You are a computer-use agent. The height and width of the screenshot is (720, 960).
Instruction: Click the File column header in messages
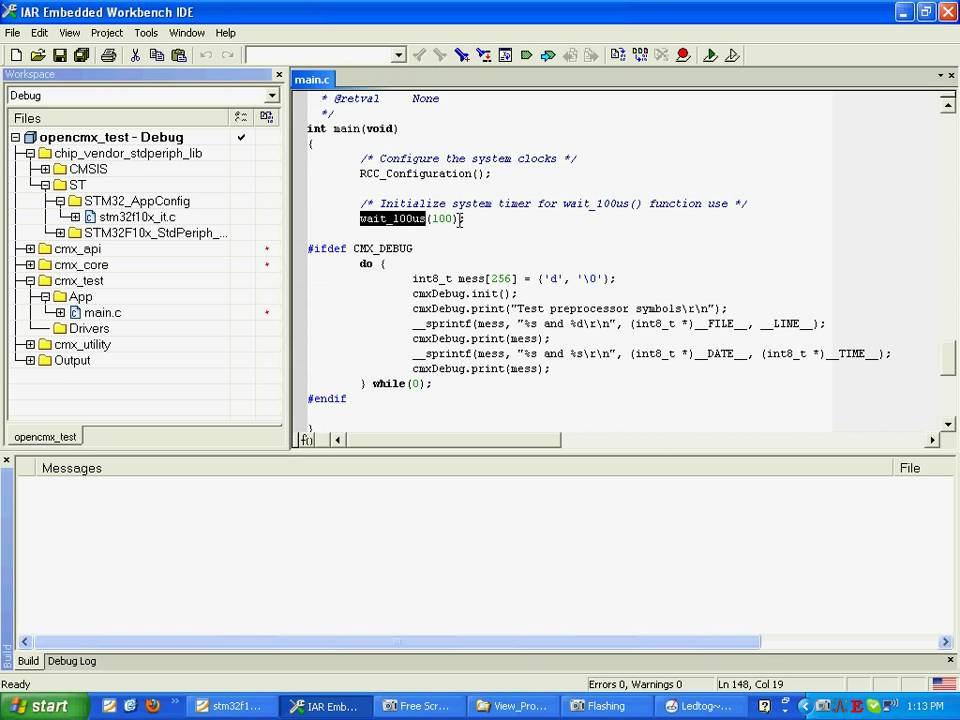pyautogui.click(x=924, y=468)
